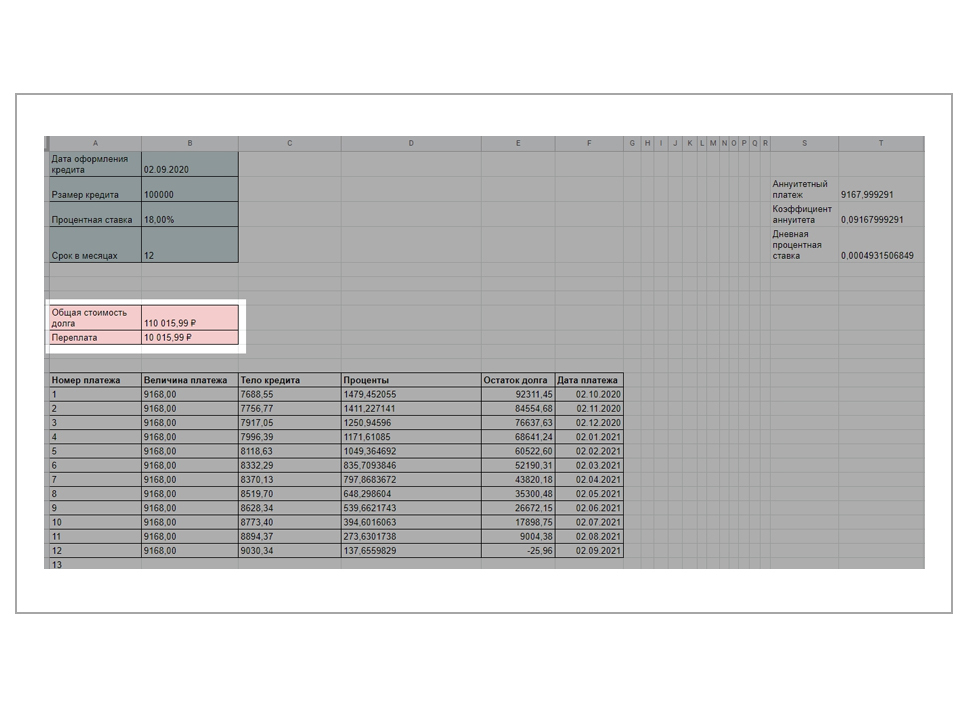Screen dimensions: 967x711
Task: Select the 'Процентная ставка' label cell
Action: (96, 214)
